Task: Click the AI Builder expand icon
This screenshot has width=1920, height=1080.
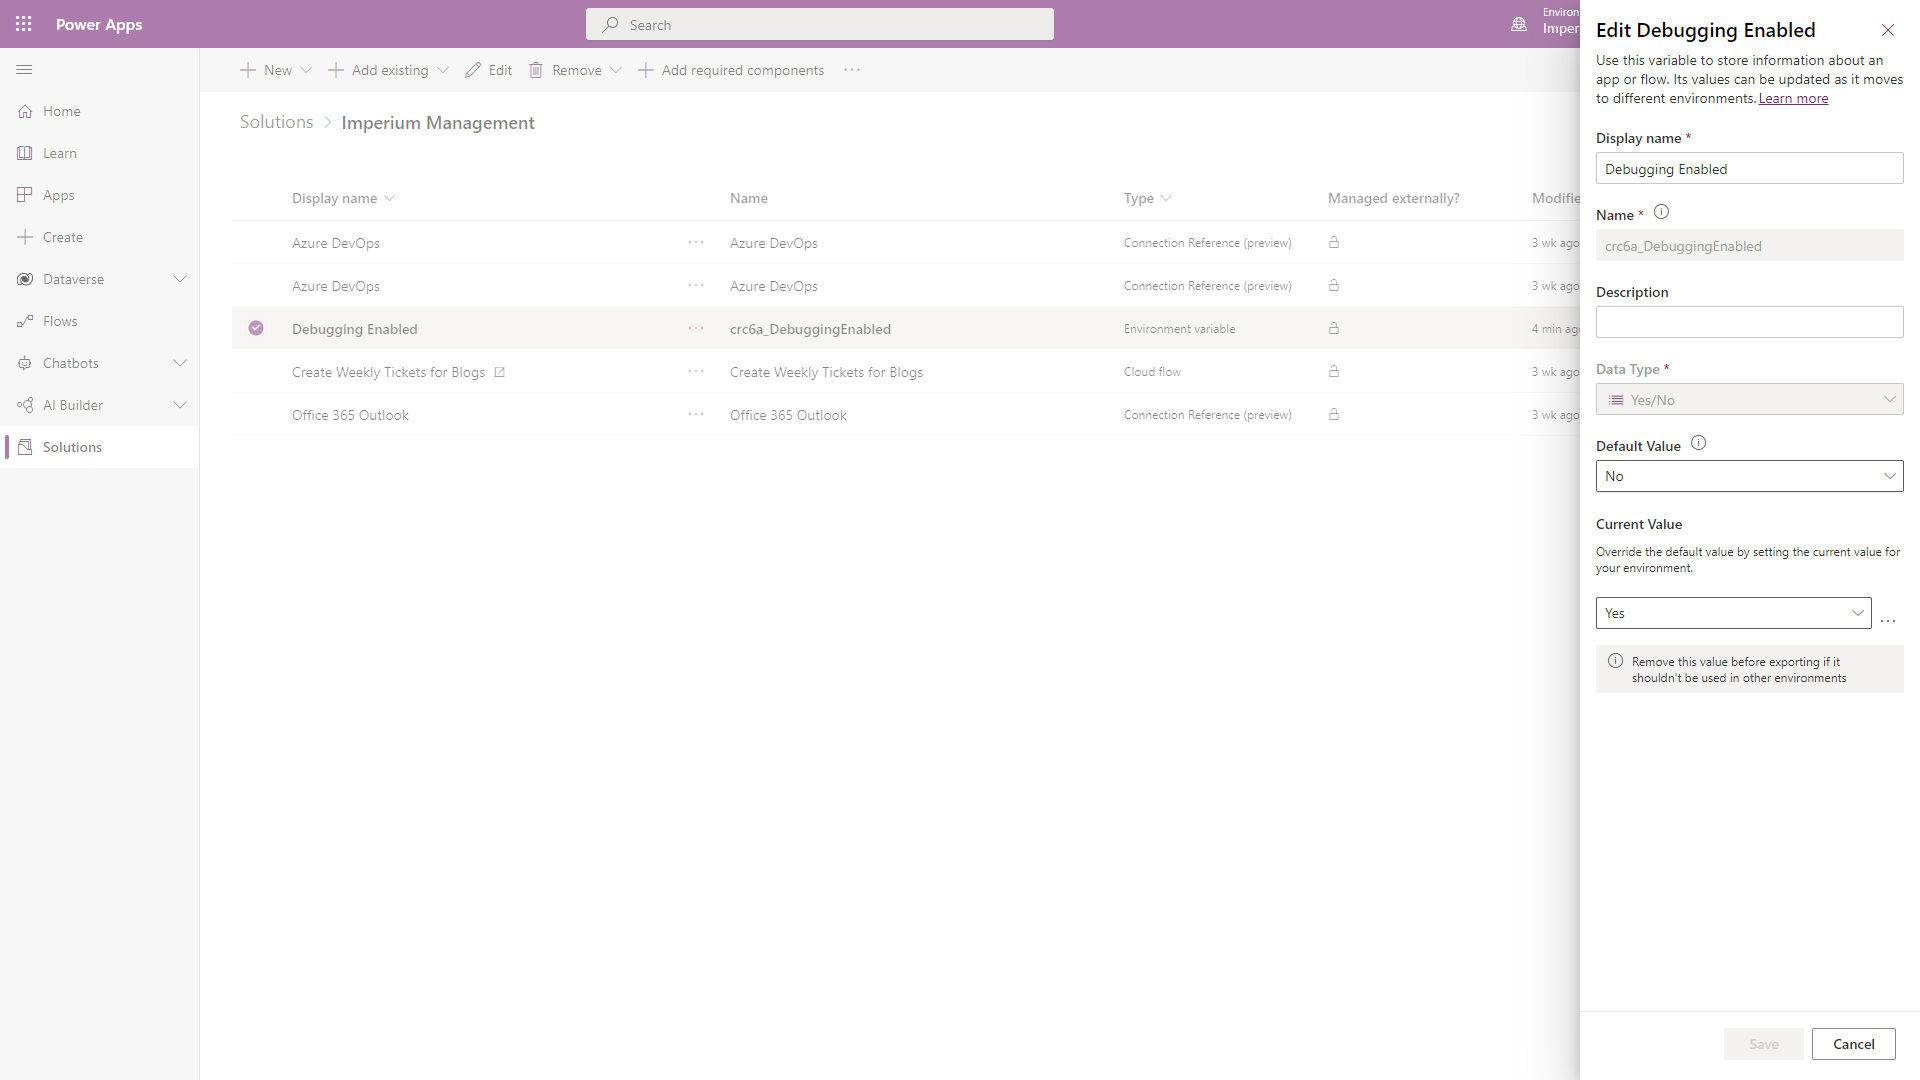Action: [181, 405]
